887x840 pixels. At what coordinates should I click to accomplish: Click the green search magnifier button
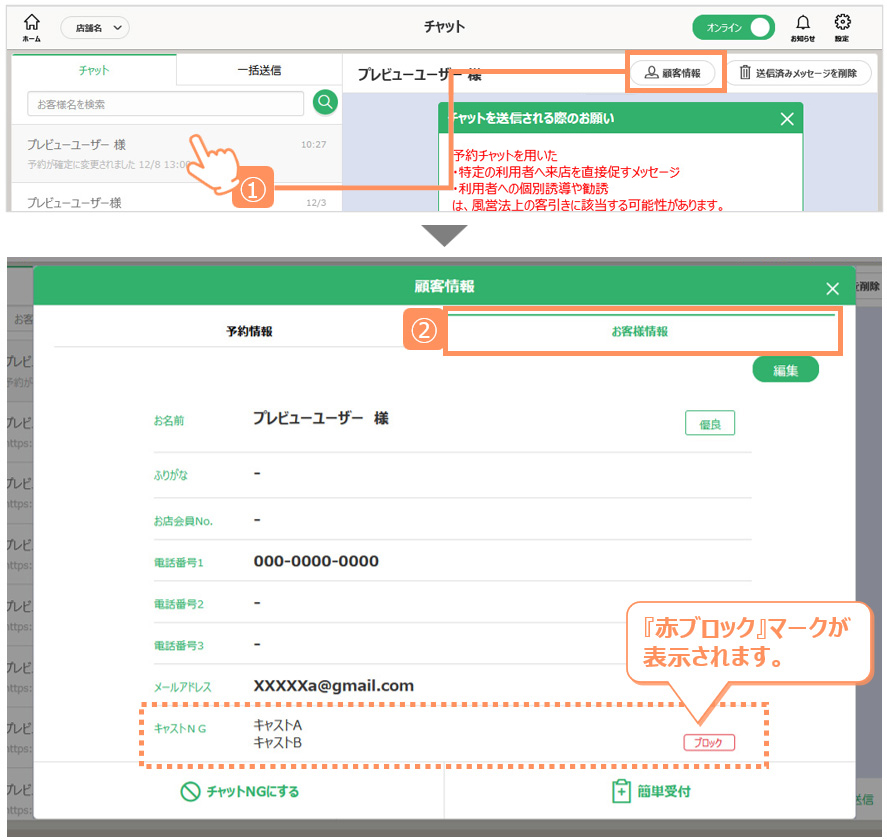point(325,102)
